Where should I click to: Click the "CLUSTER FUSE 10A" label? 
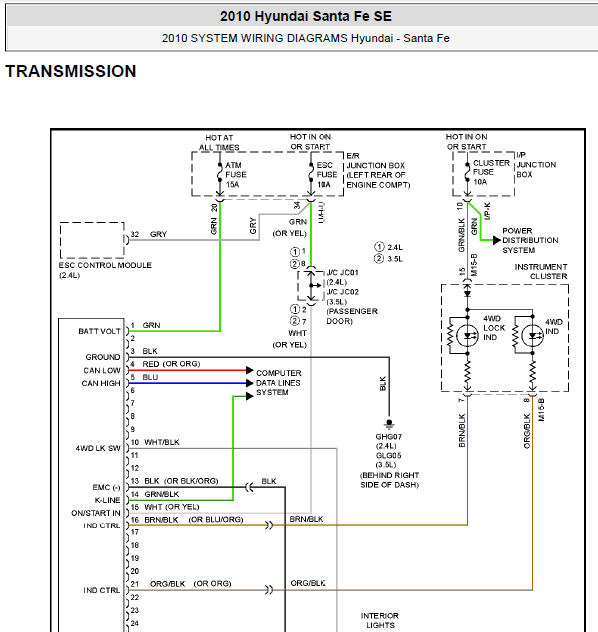[x=491, y=172]
